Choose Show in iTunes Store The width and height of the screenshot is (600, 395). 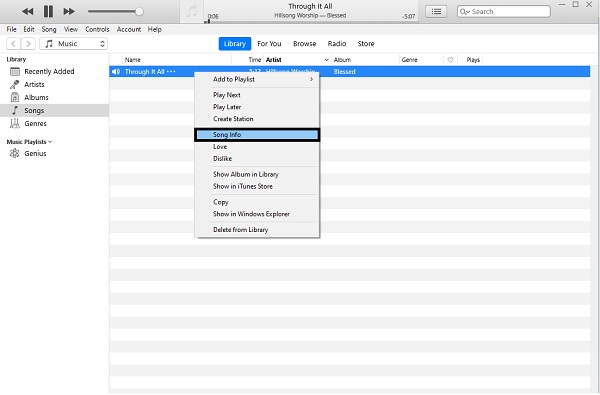(257, 186)
